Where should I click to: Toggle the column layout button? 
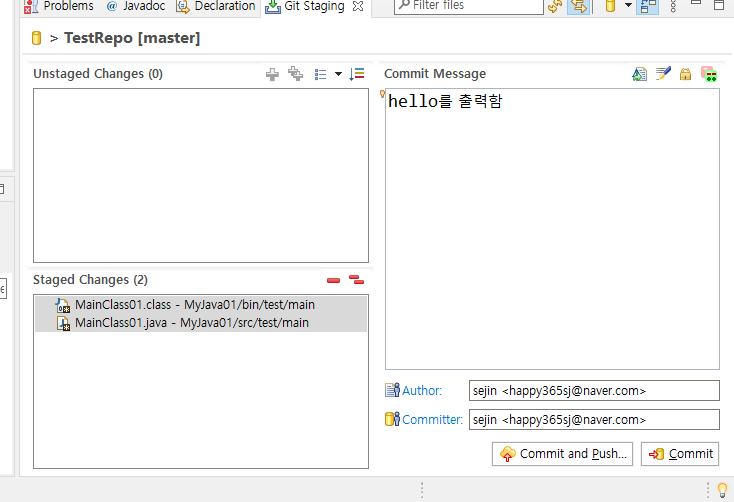[x=648, y=6]
